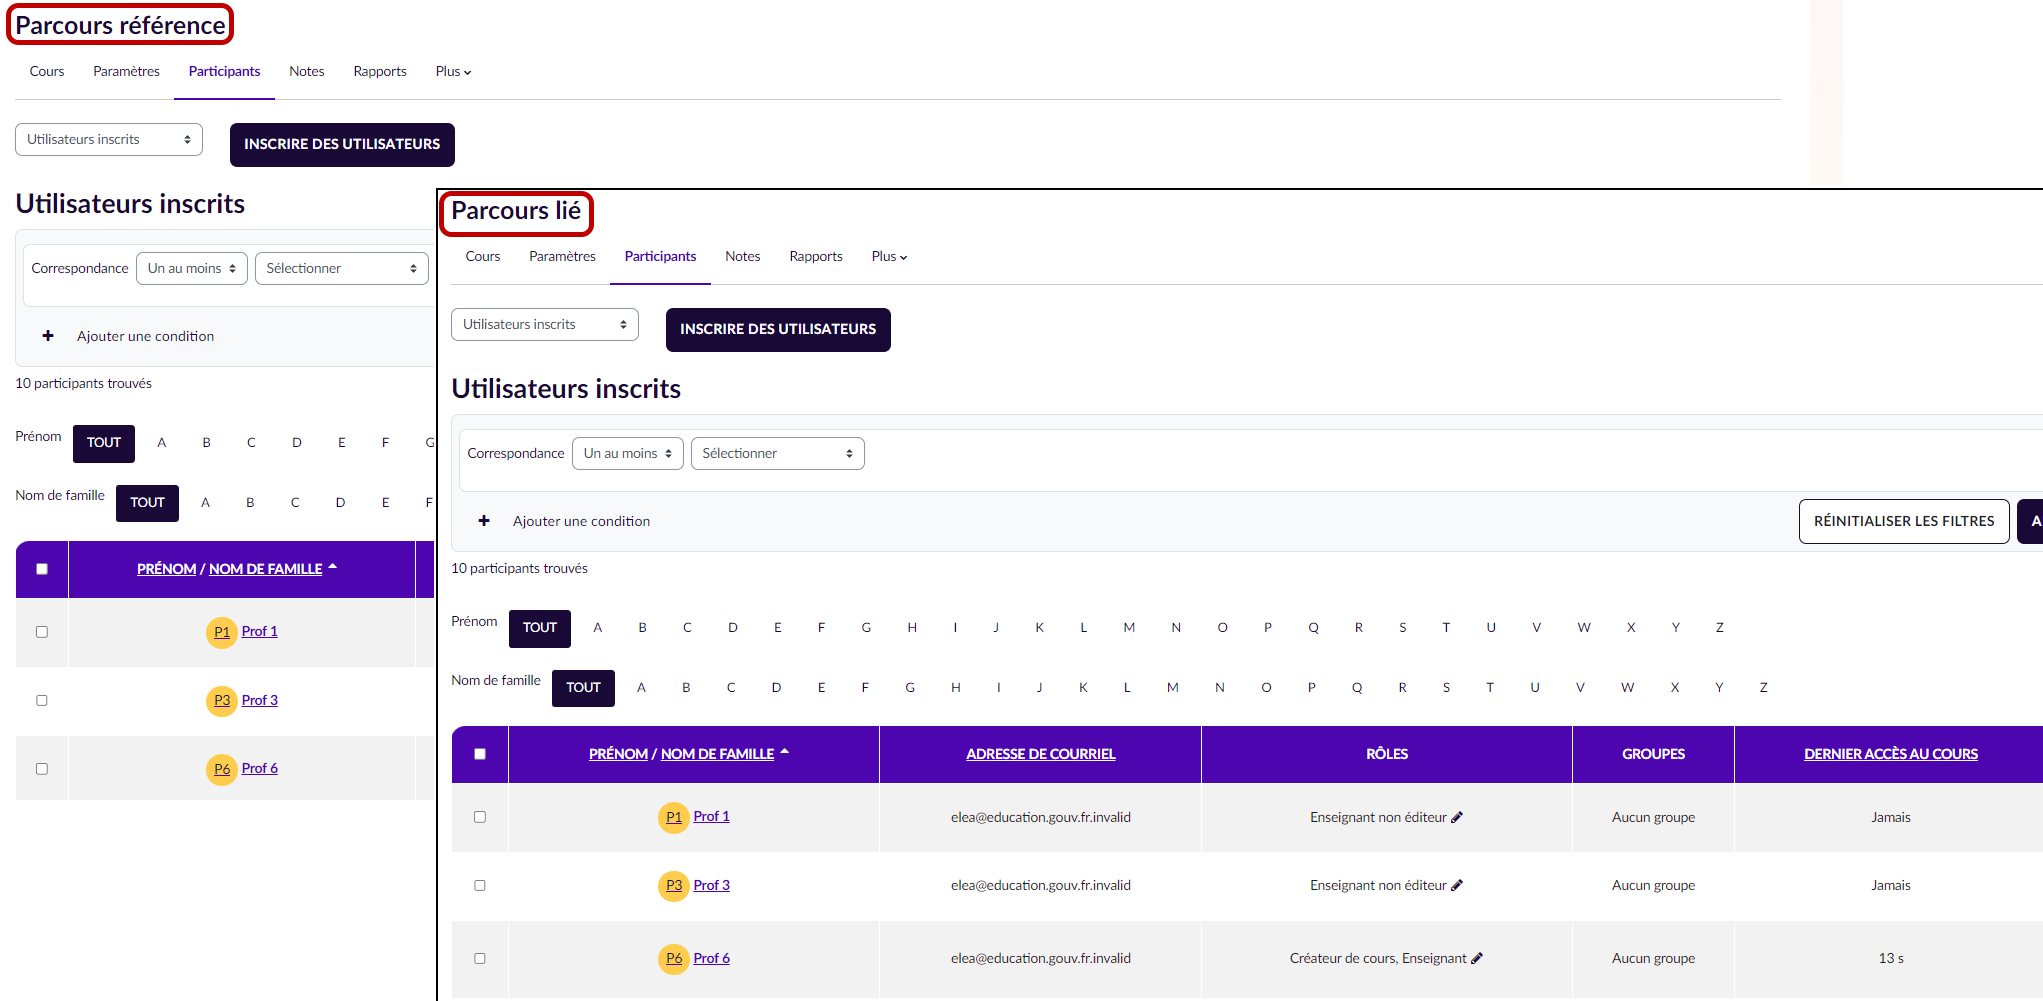Open Cours tab in Parcours référence
This screenshot has width=2043, height=1001.
[x=47, y=71]
